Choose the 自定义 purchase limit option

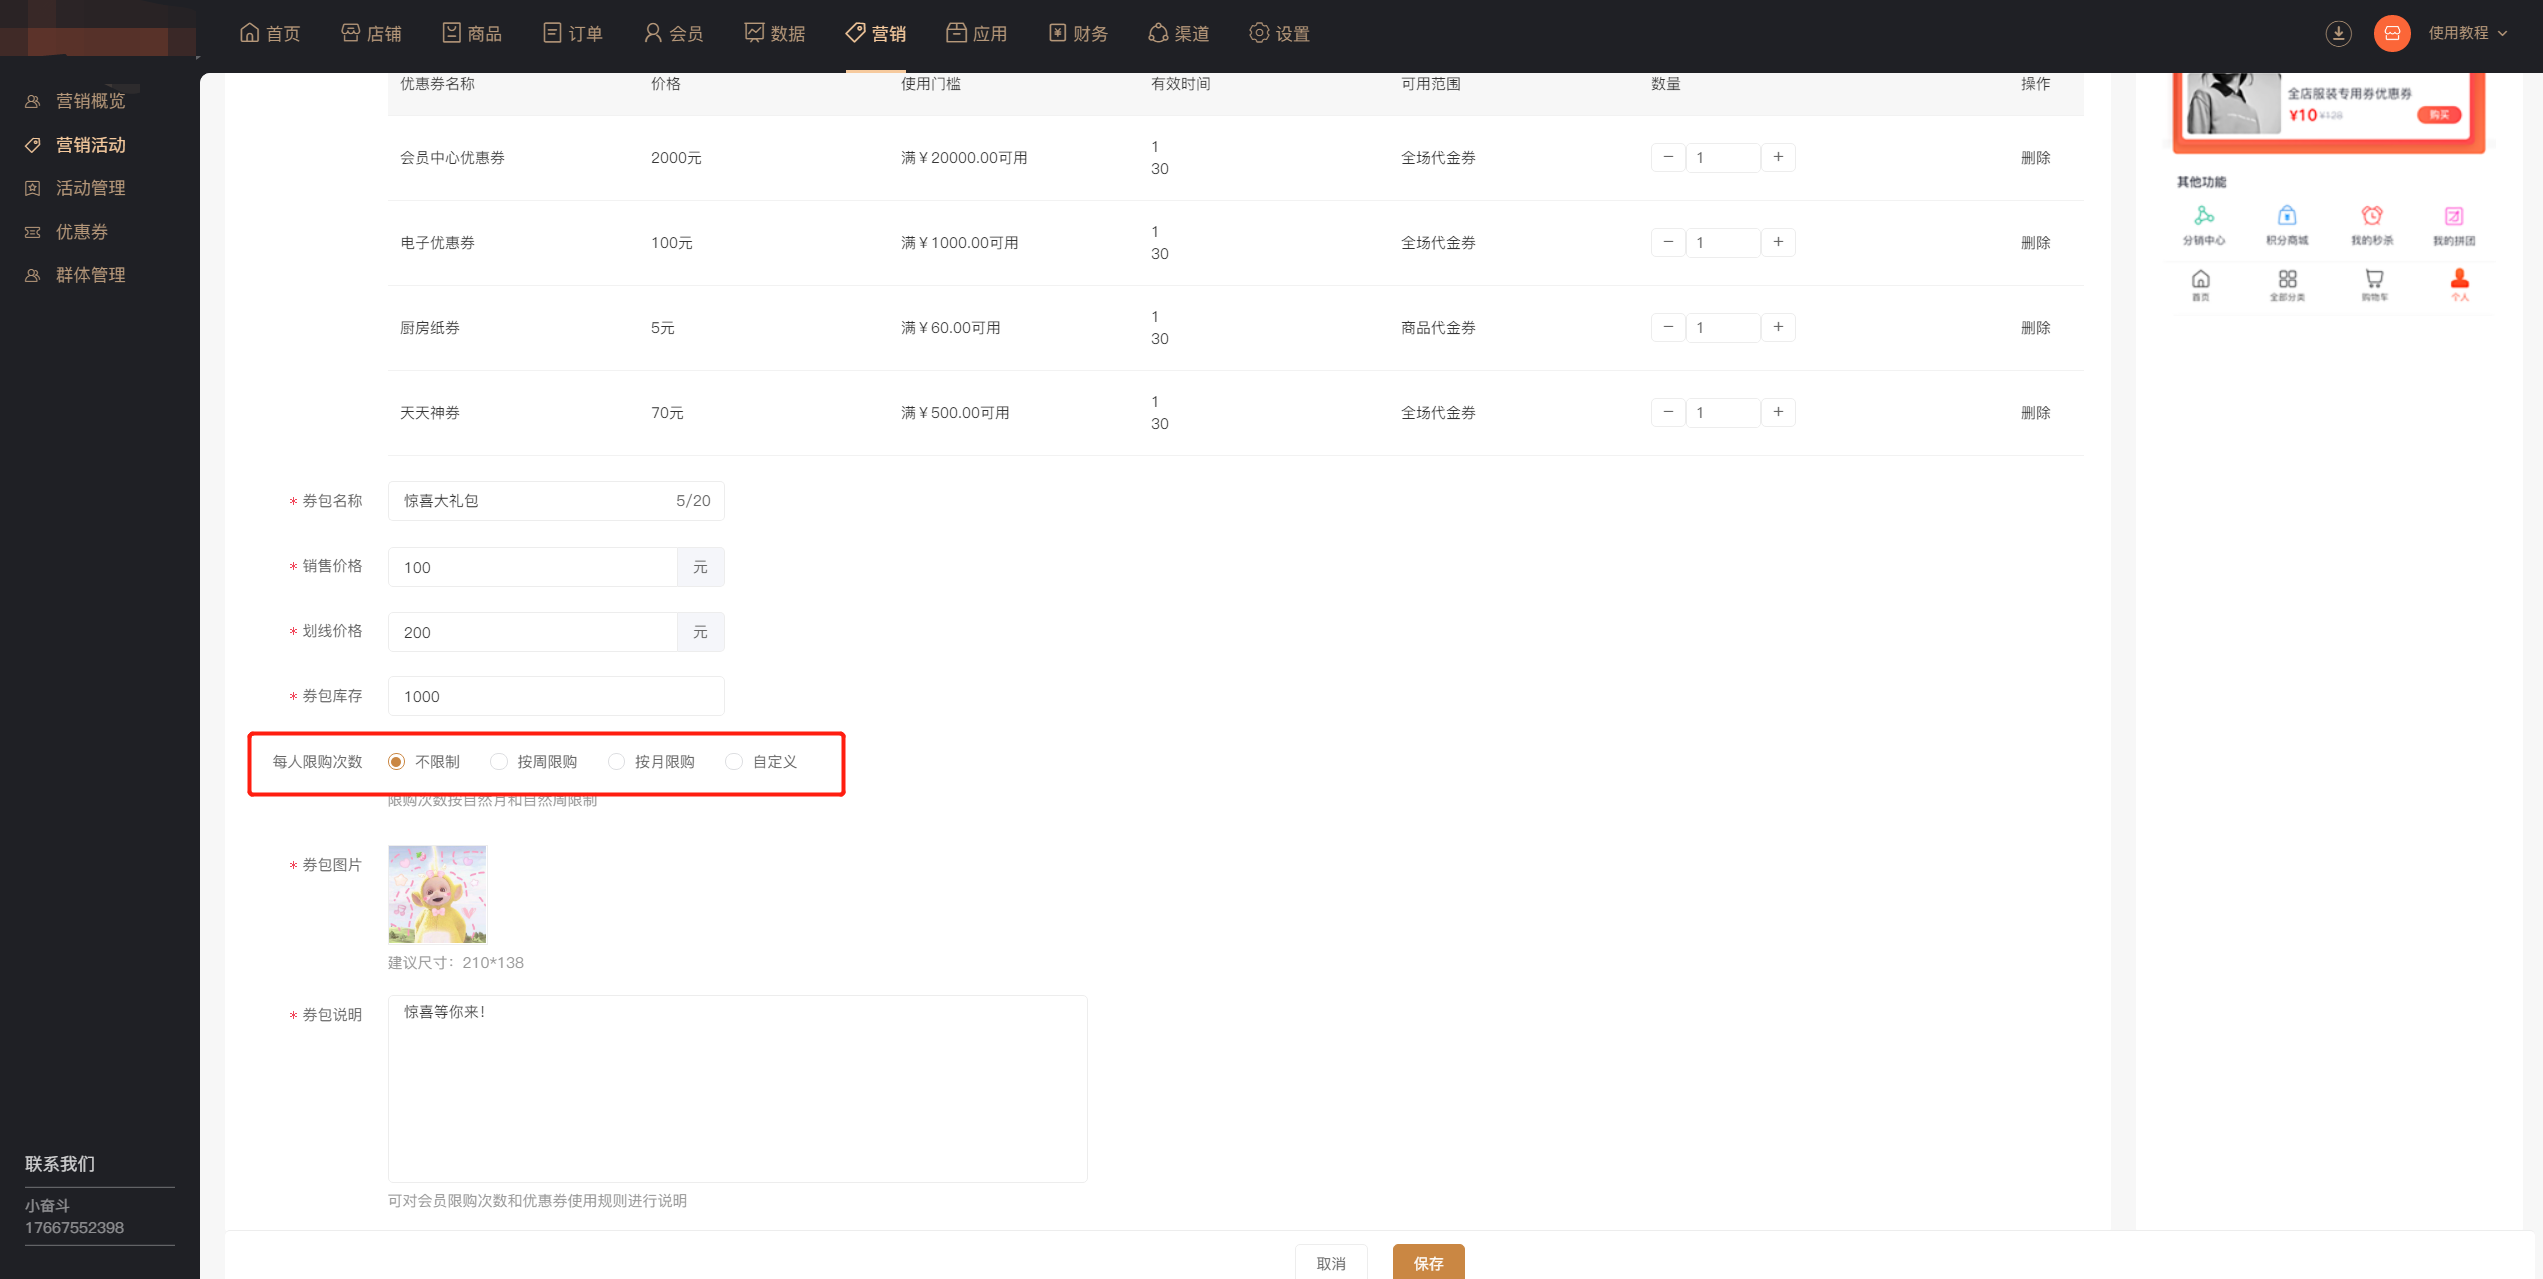point(735,762)
